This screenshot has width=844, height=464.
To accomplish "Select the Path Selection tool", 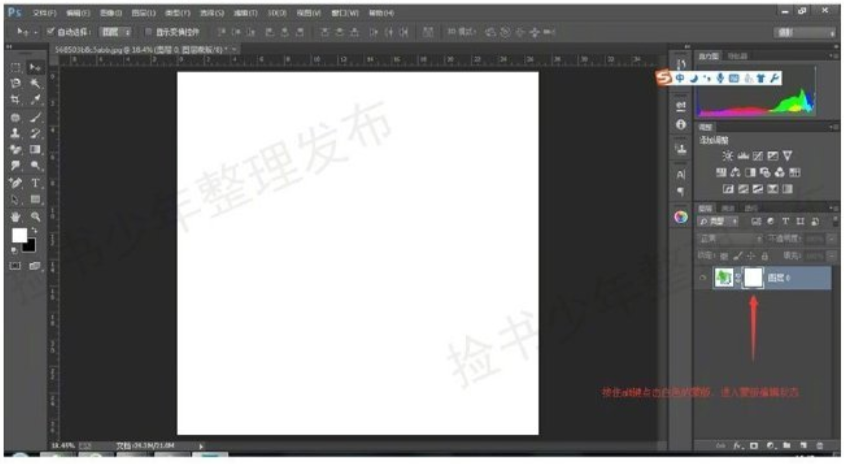I will coord(16,200).
